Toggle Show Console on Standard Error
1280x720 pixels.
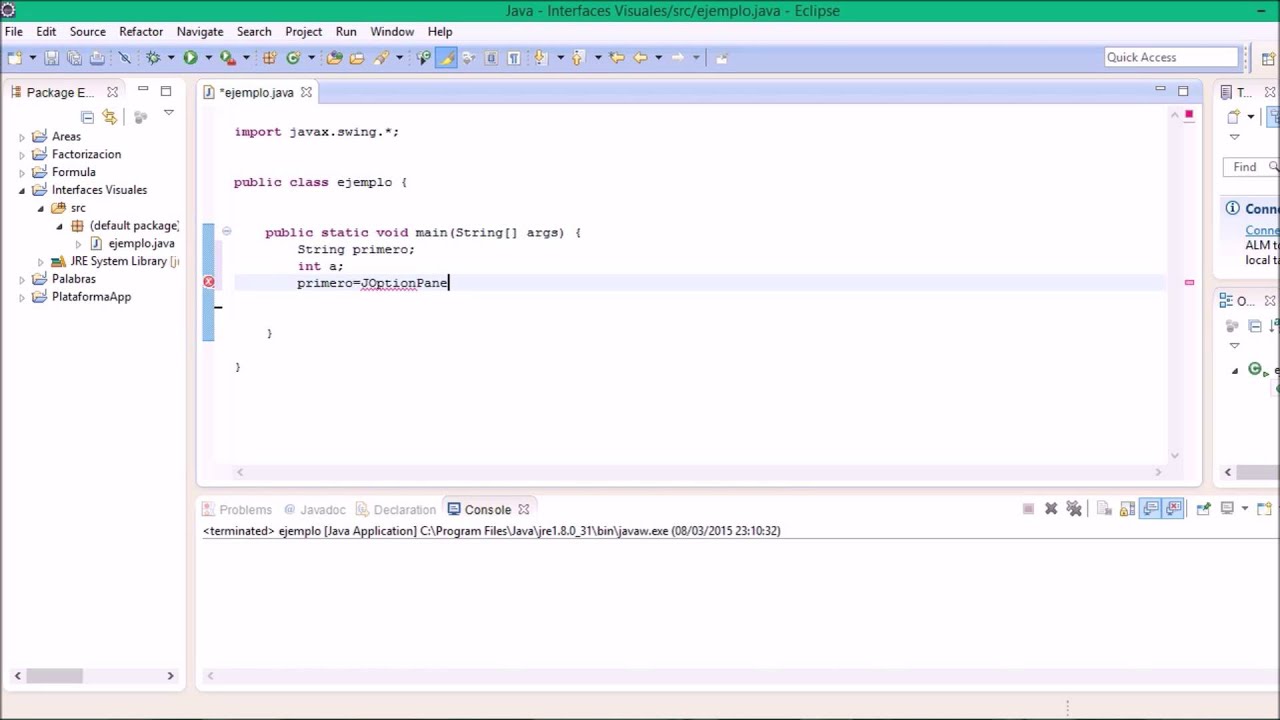click(x=1174, y=509)
